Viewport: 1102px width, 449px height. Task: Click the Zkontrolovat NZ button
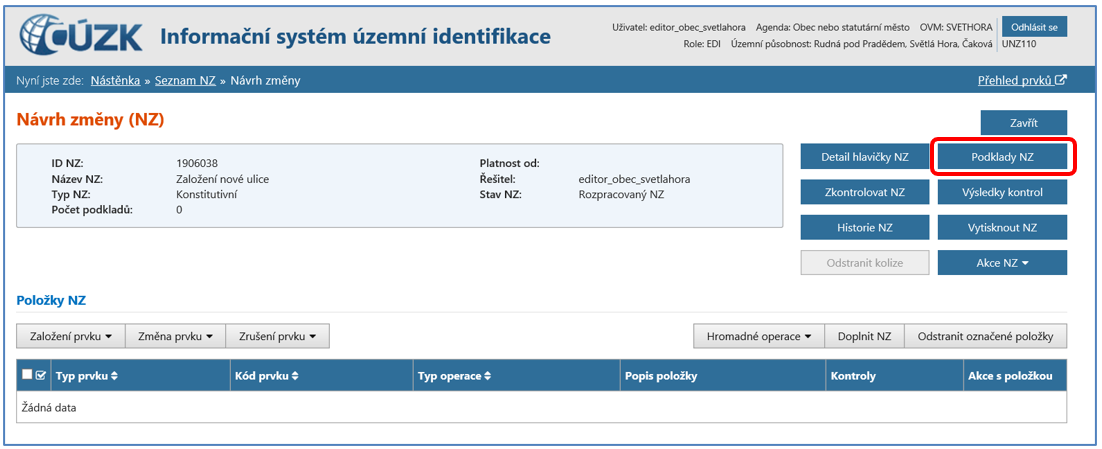[x=865, y=192]
